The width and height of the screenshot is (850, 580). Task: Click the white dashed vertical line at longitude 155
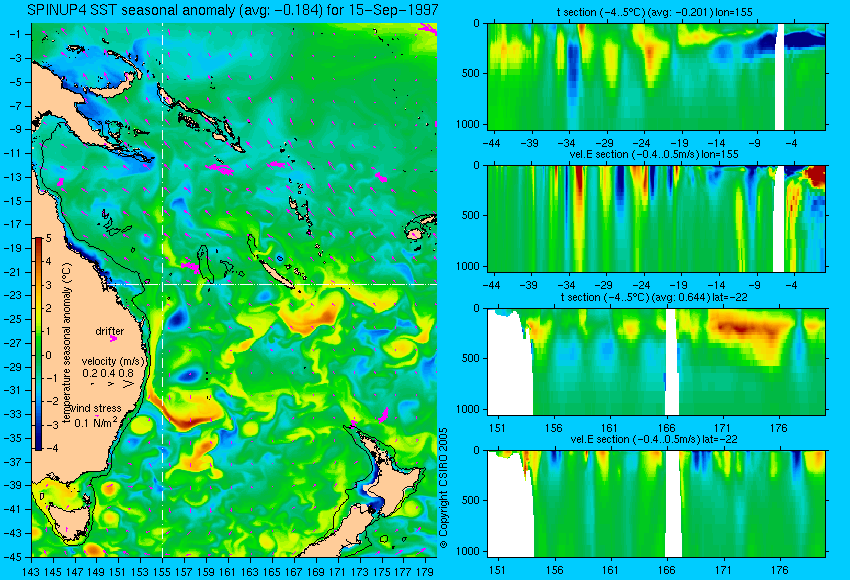(x=163, y=290)
